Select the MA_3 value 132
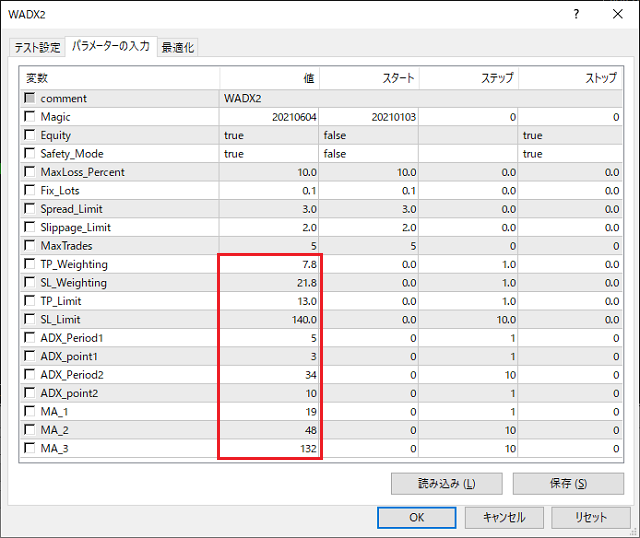Screen dimensions: 640x538 (269, 448)
